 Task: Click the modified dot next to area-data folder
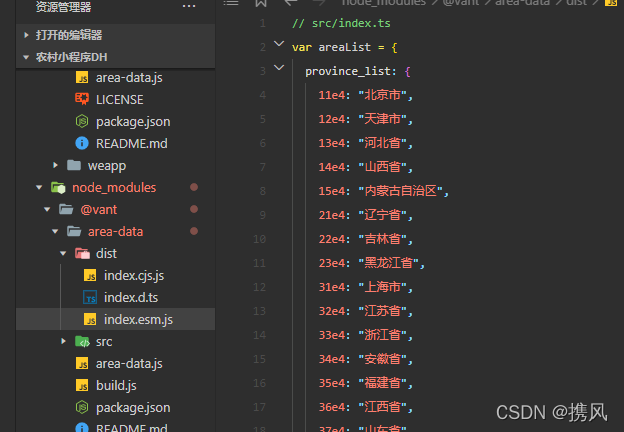coord(194,231)
